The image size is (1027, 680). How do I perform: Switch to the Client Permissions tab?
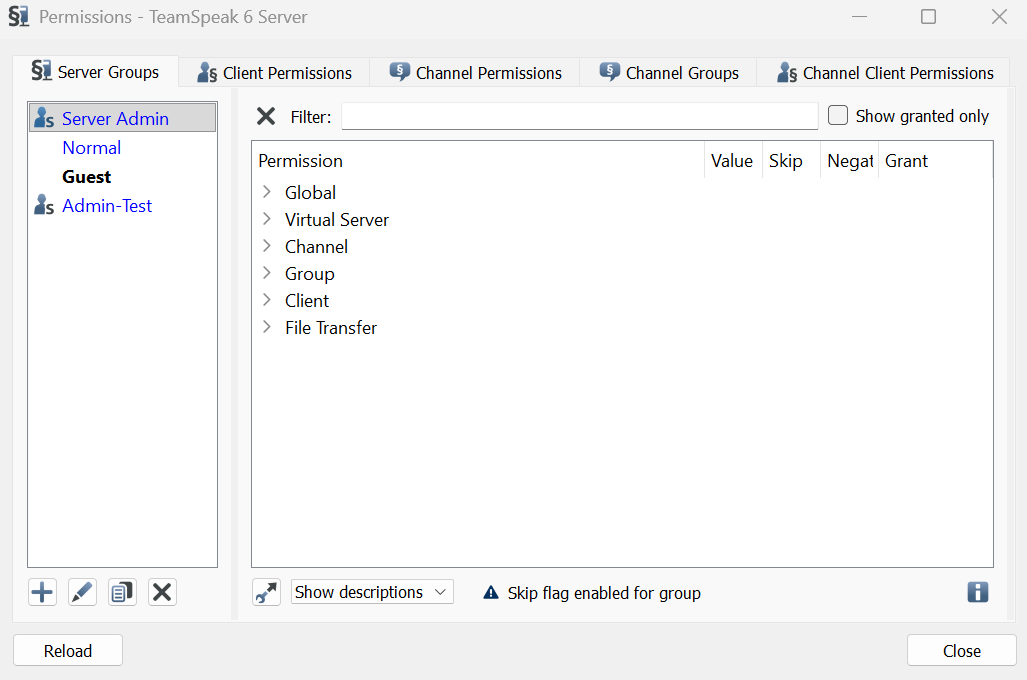tap(274, 73)
